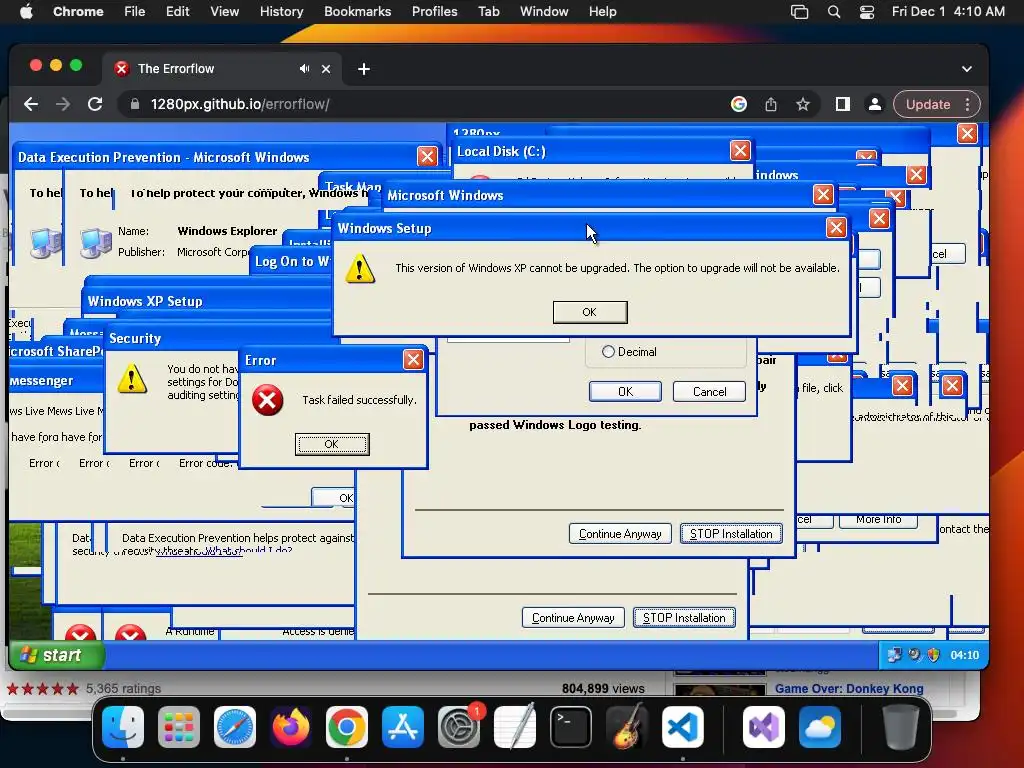Go forward with the browser forward arrow
The height and width of the screenshot is (768, 1024).
click(63, 104)
